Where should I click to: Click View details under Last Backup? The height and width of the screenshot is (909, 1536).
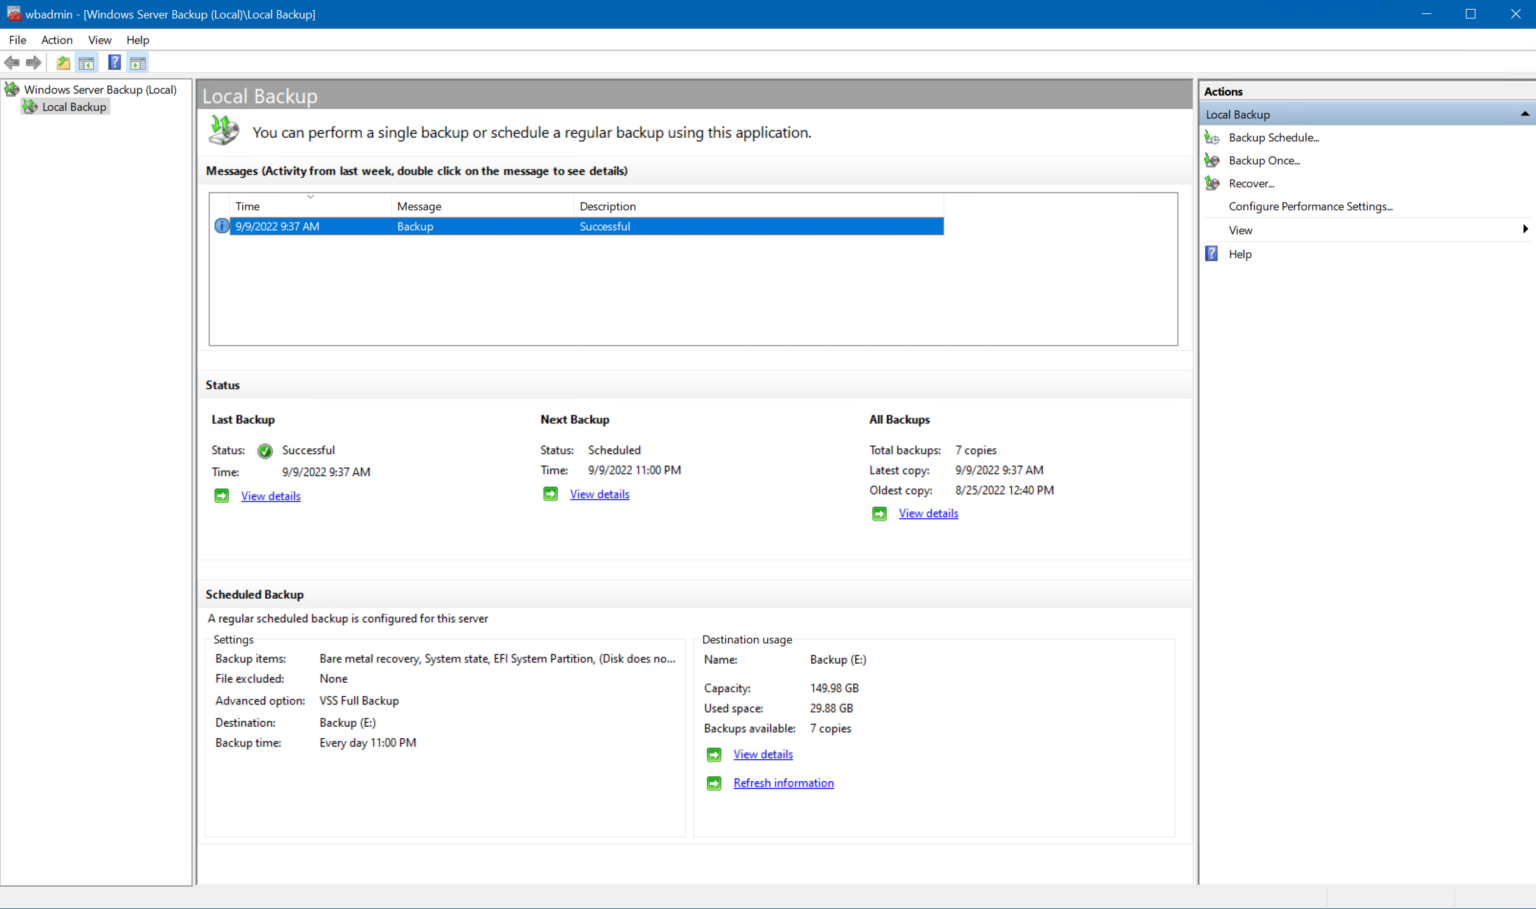coord(270,495)
